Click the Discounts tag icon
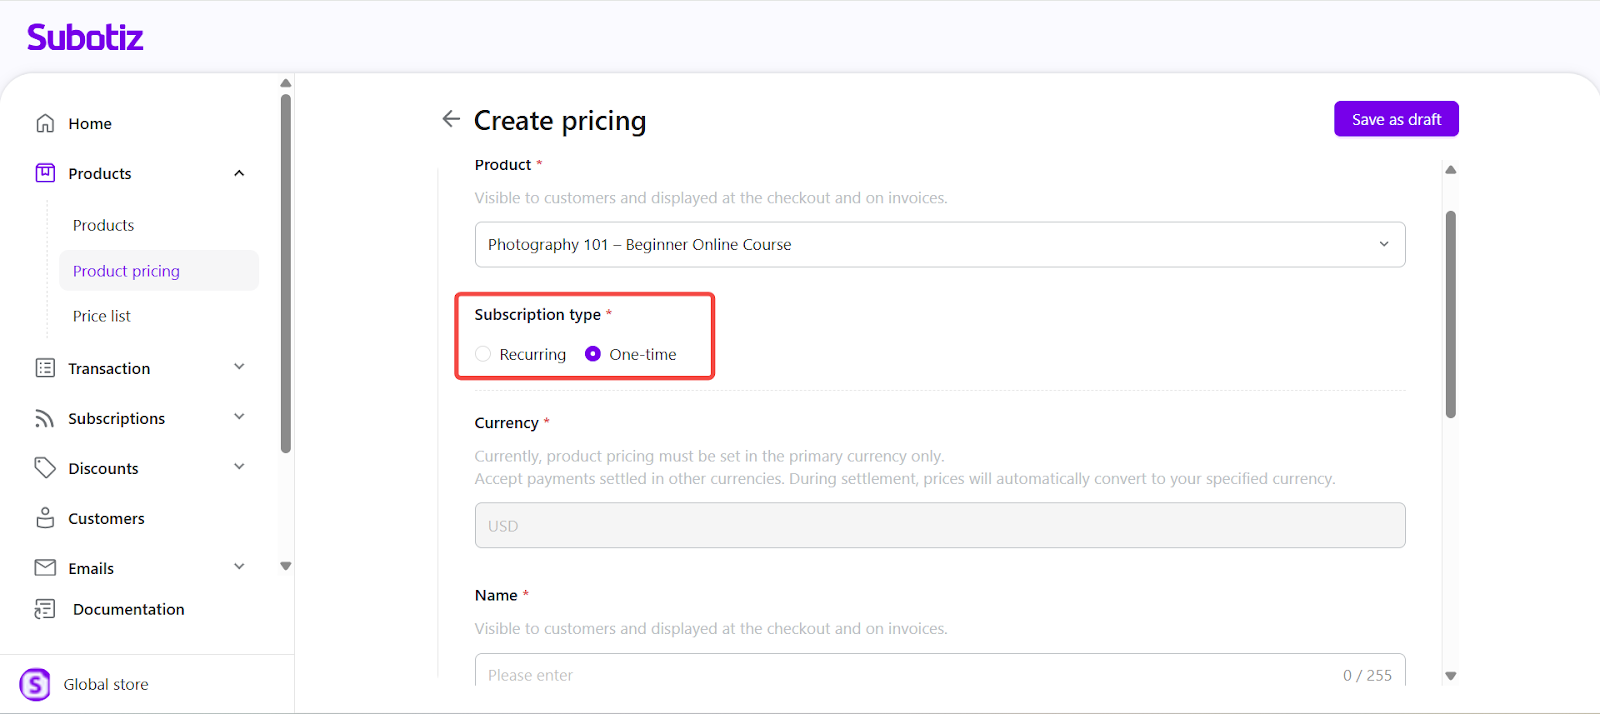 45,468
